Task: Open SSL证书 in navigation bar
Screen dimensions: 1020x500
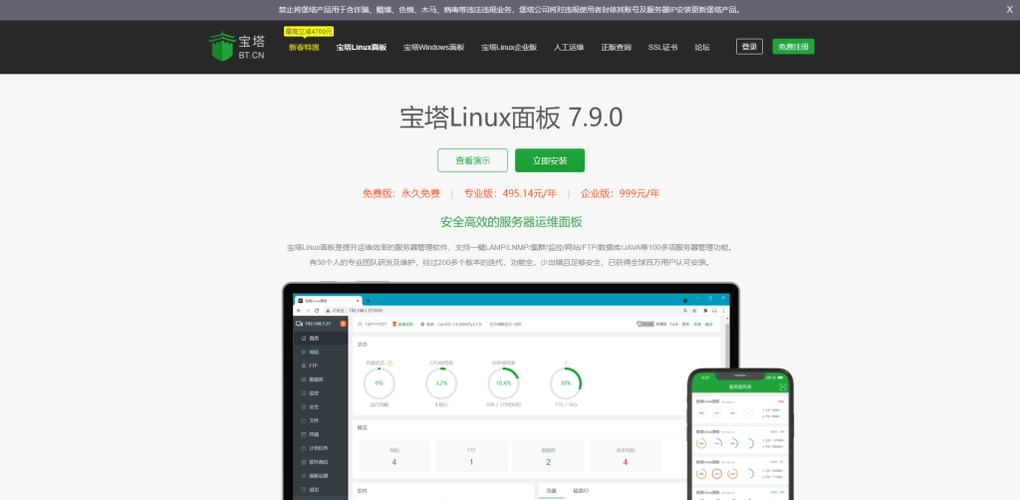Action: 663,47
